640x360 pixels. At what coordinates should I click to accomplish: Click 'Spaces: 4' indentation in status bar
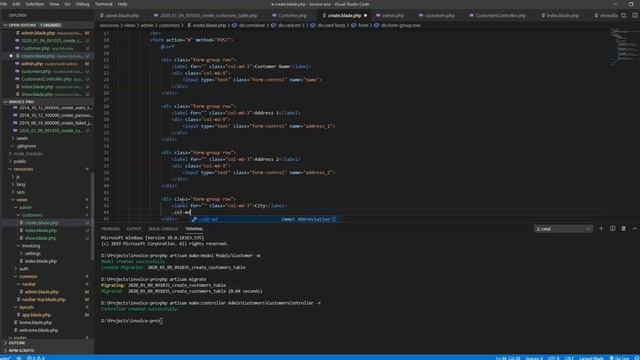pos(534,358)
